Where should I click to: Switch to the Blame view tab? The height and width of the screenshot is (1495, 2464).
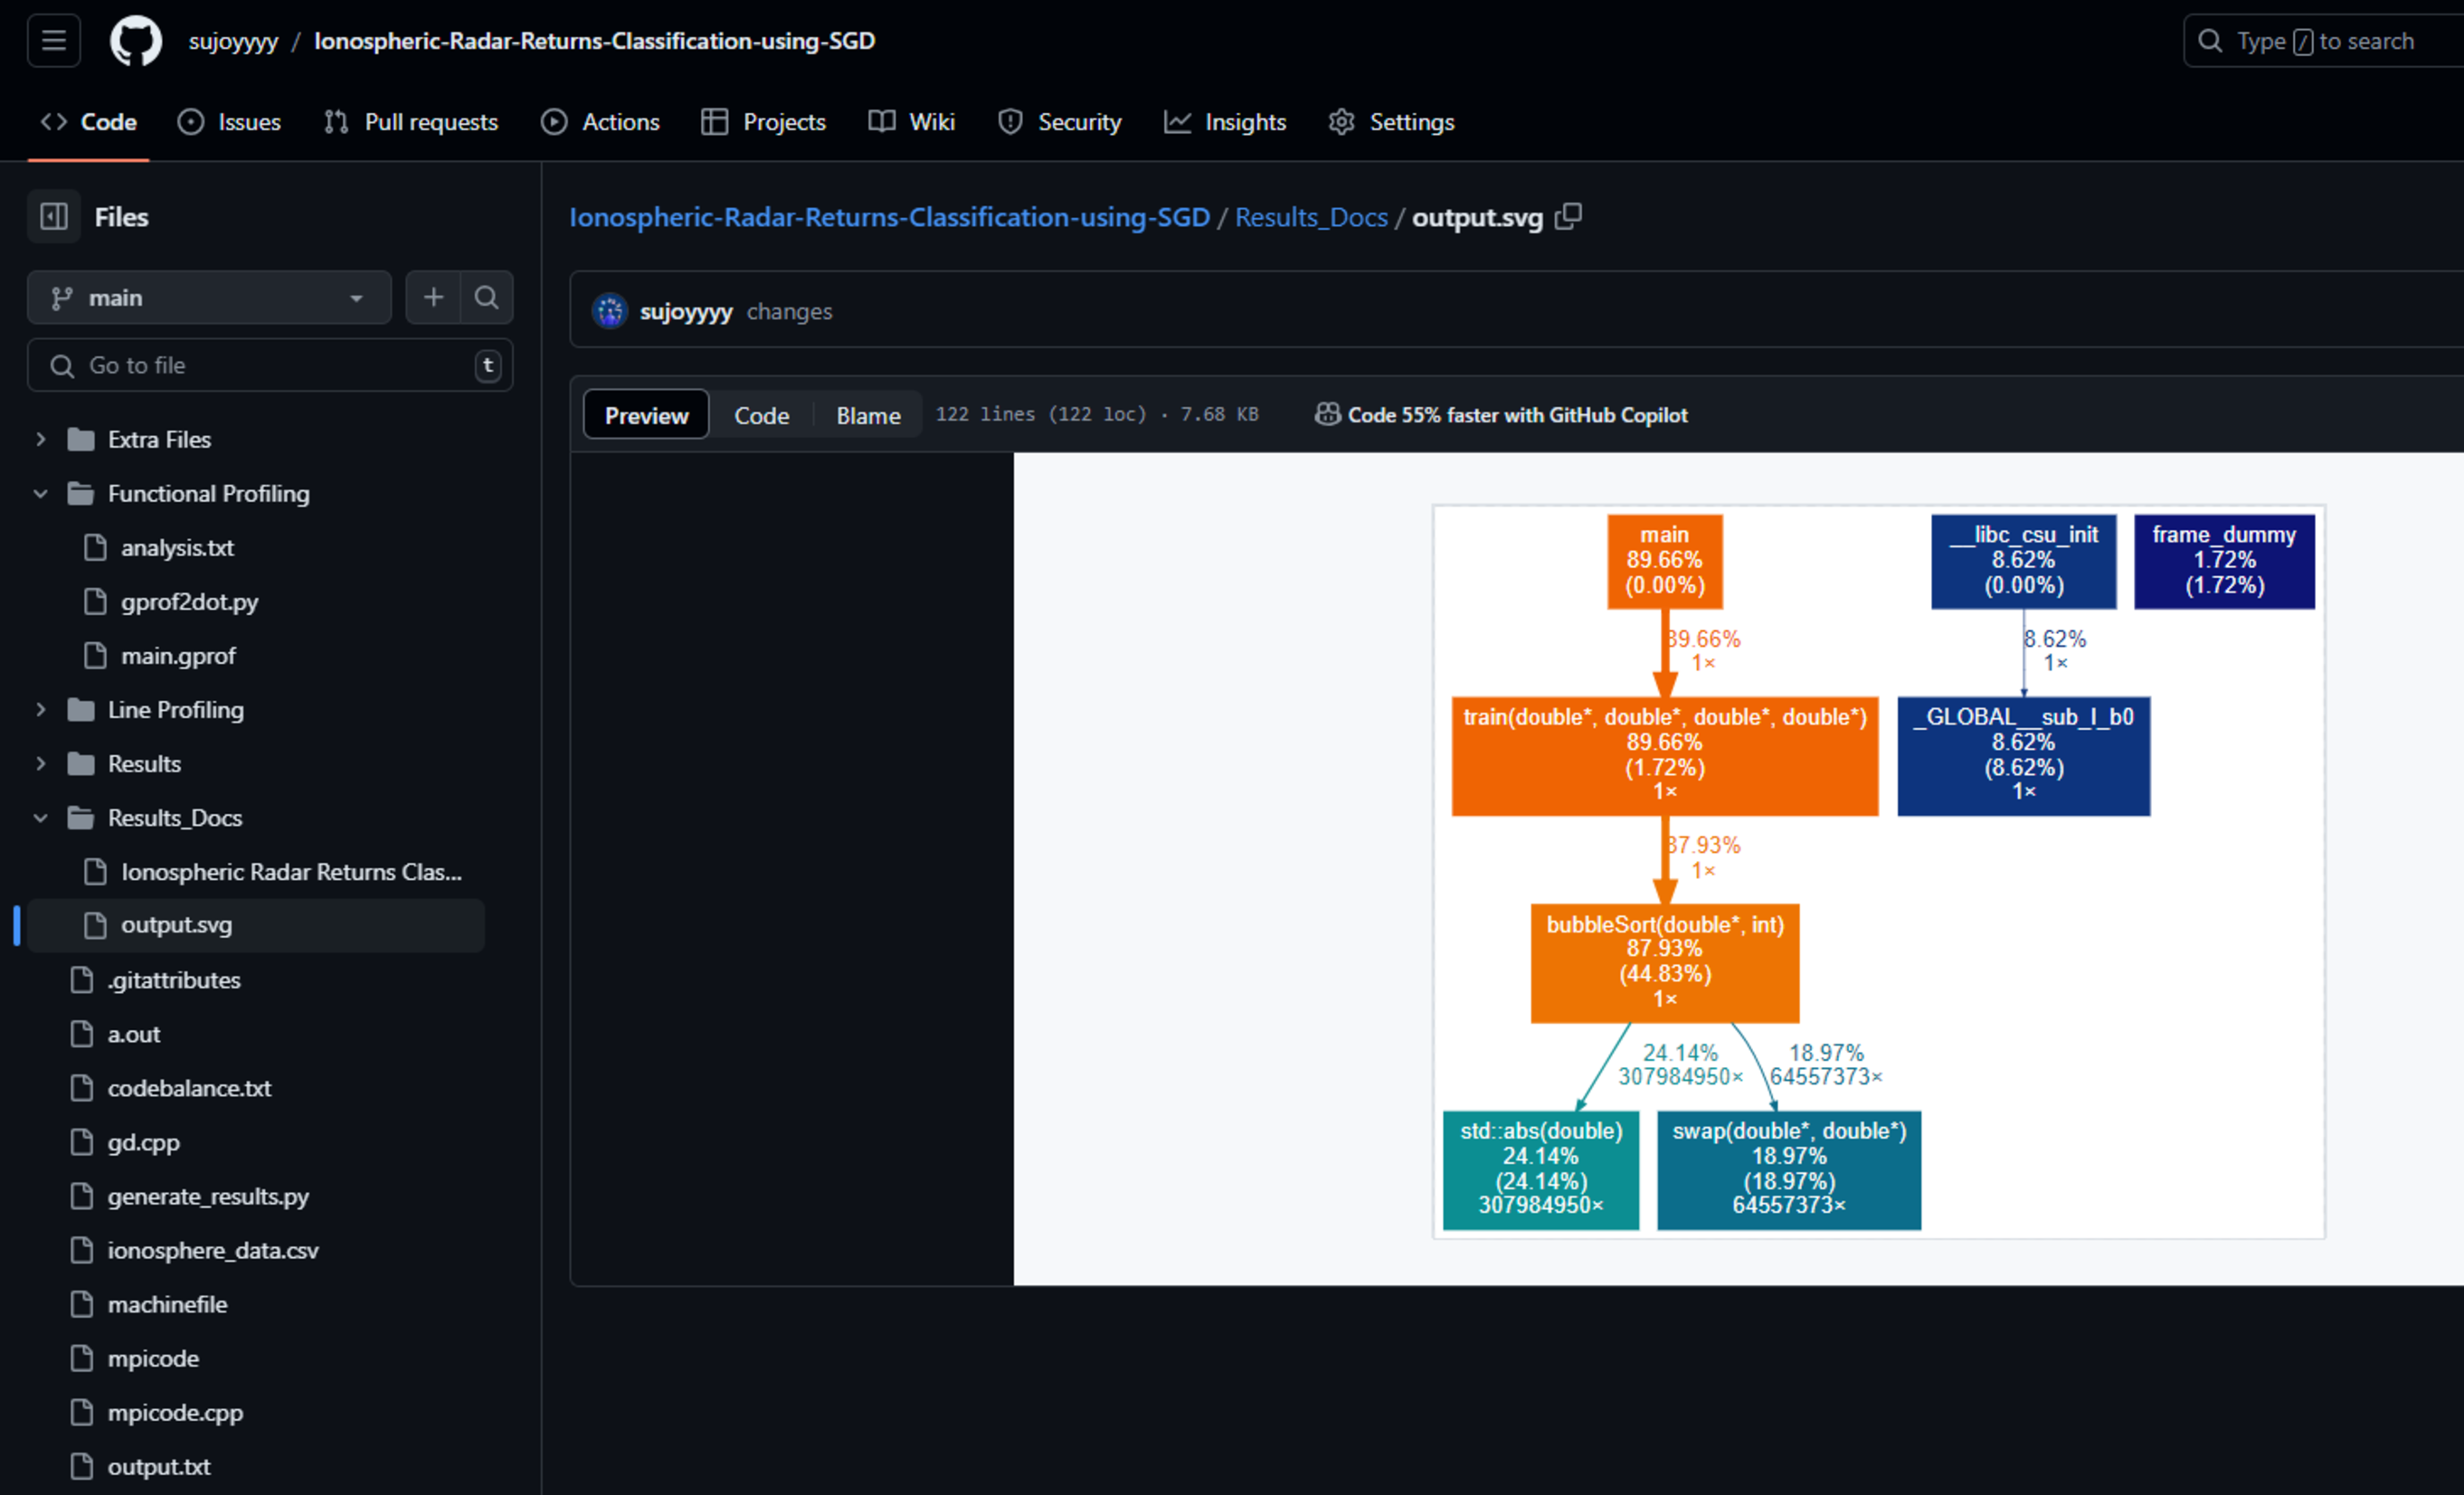[x=869, y=413]
